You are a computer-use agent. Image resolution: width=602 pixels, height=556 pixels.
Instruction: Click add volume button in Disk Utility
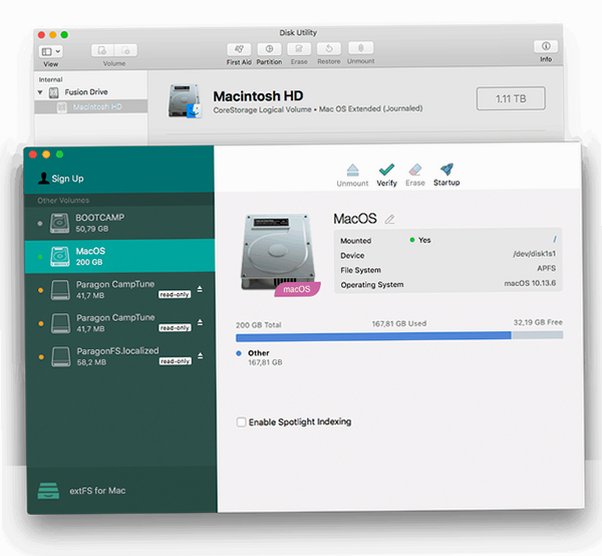(103, 50)
